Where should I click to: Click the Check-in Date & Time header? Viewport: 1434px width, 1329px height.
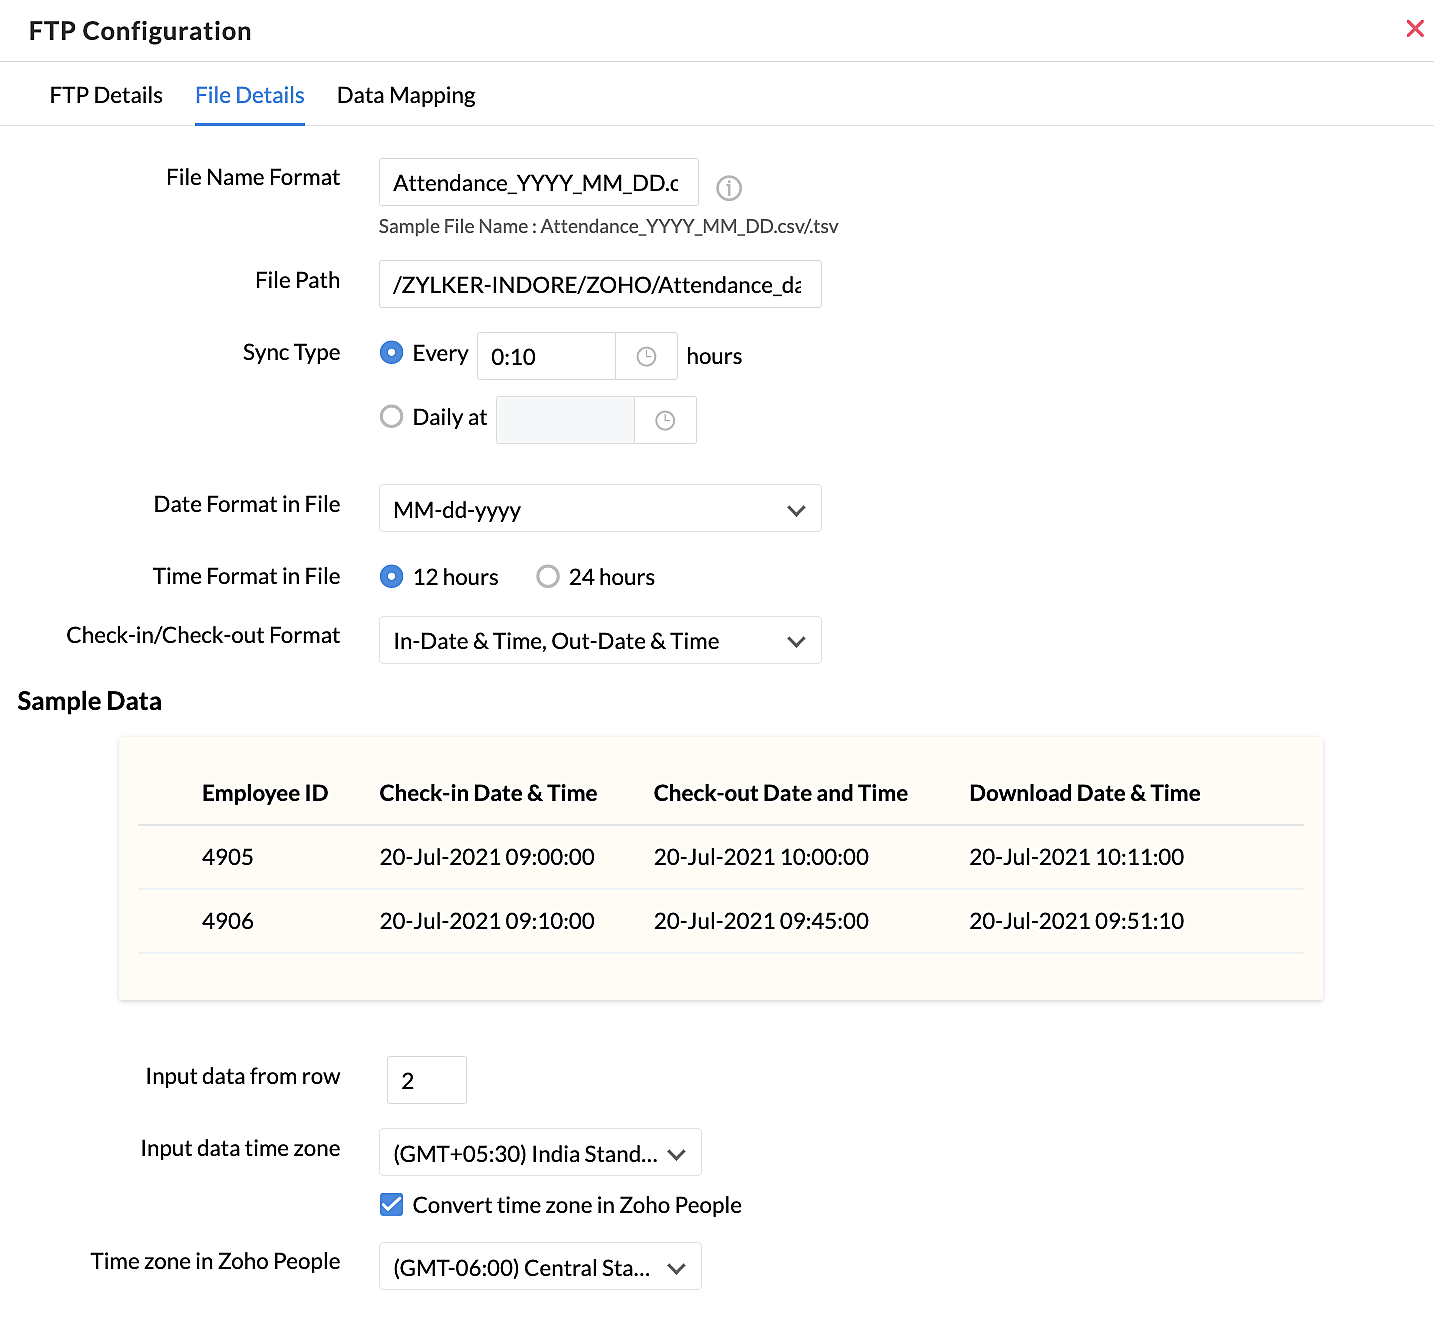point(488,793)
